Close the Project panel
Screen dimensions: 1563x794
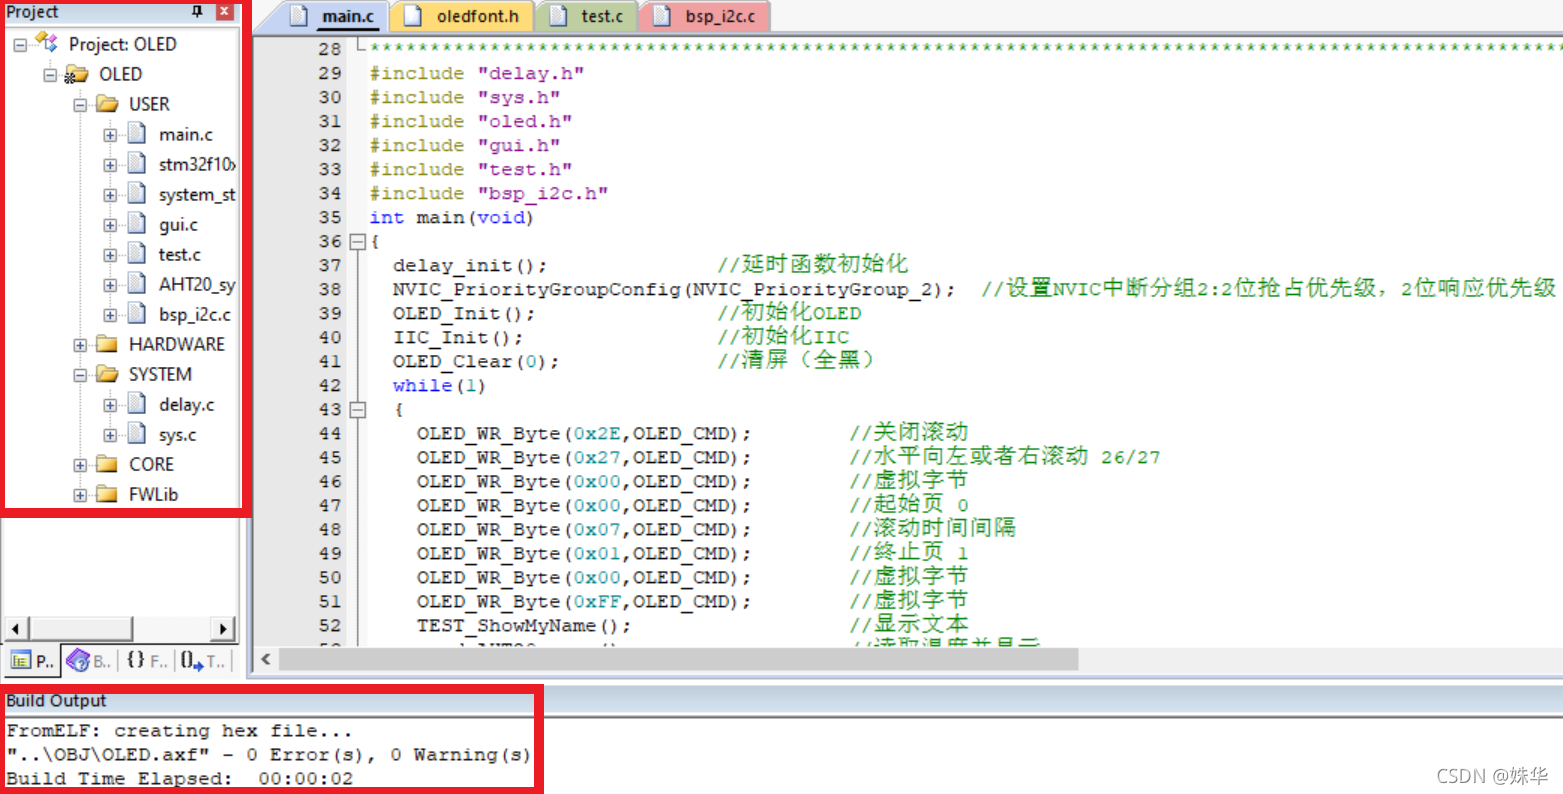click(x=224, y=12)
